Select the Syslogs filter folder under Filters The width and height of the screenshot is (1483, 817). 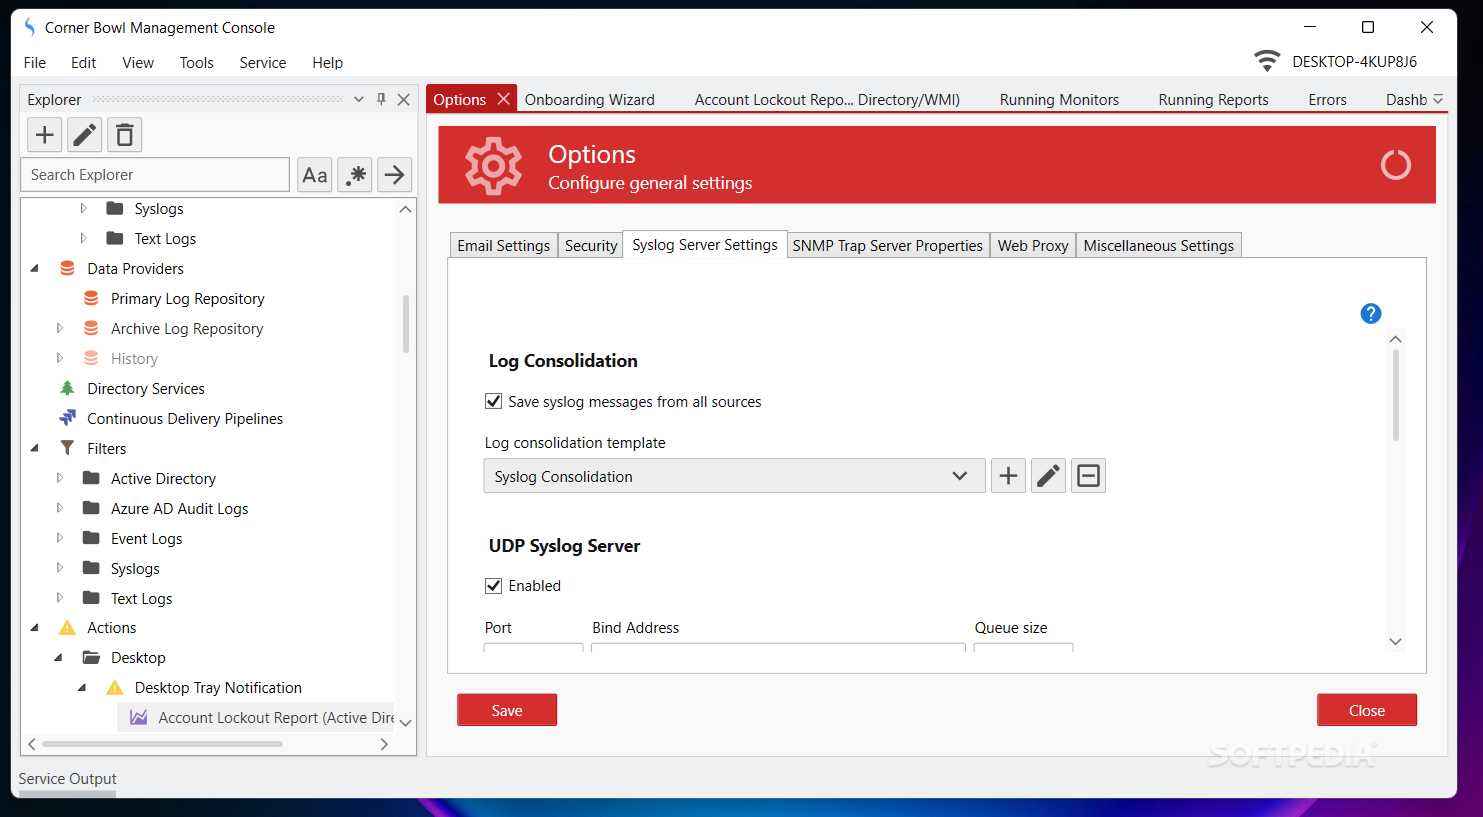click(x=135, y=568)
